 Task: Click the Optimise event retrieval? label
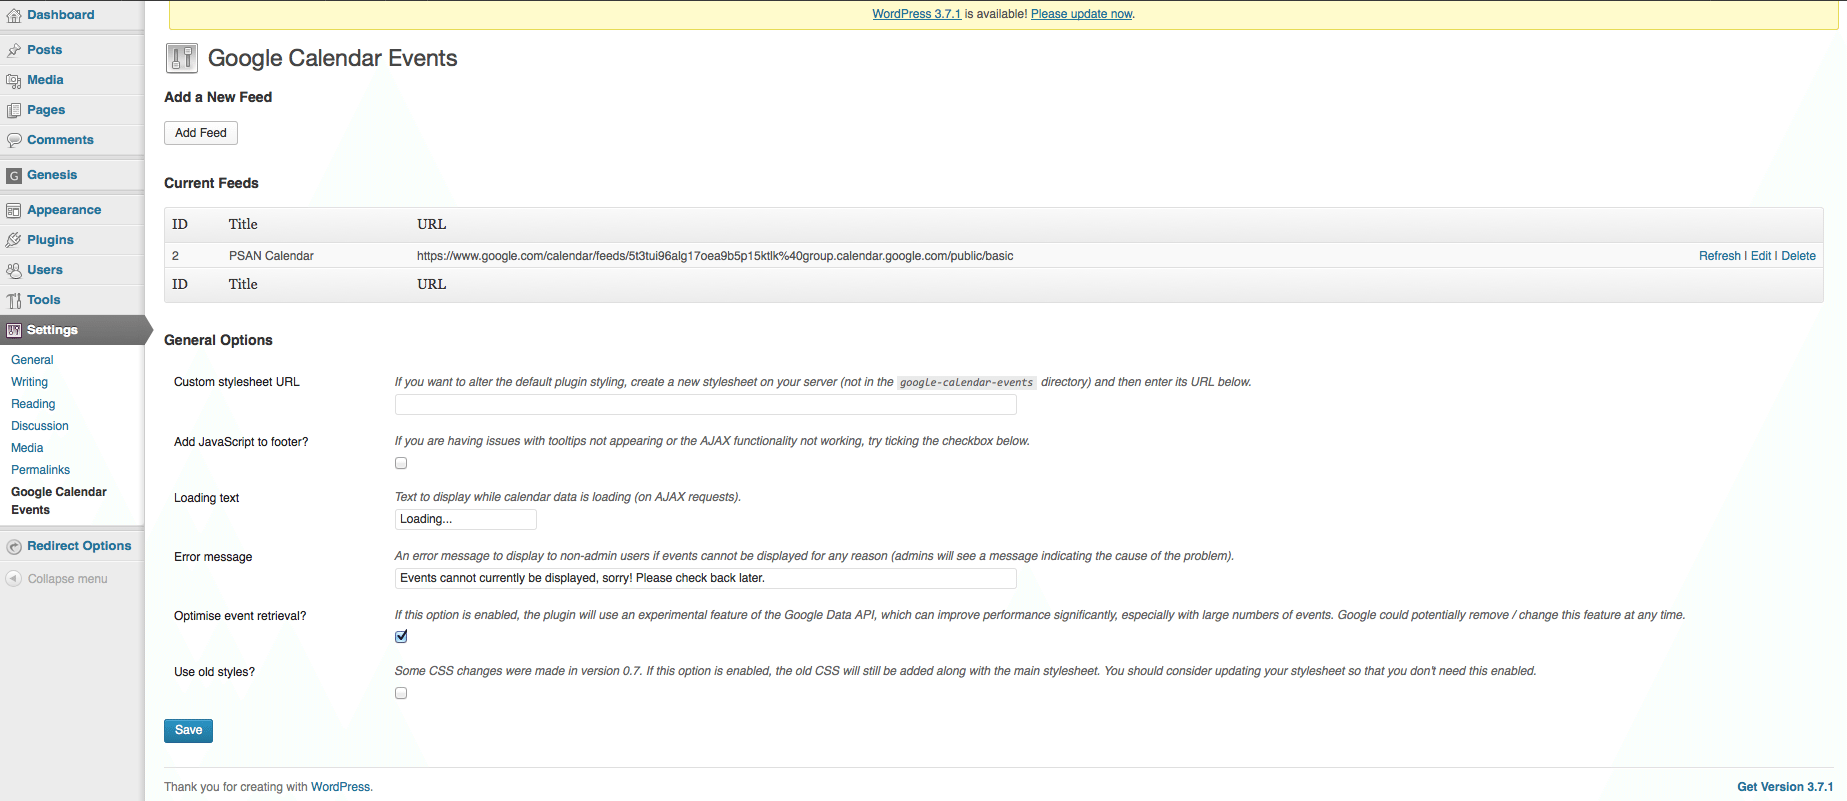coord(240,616)
